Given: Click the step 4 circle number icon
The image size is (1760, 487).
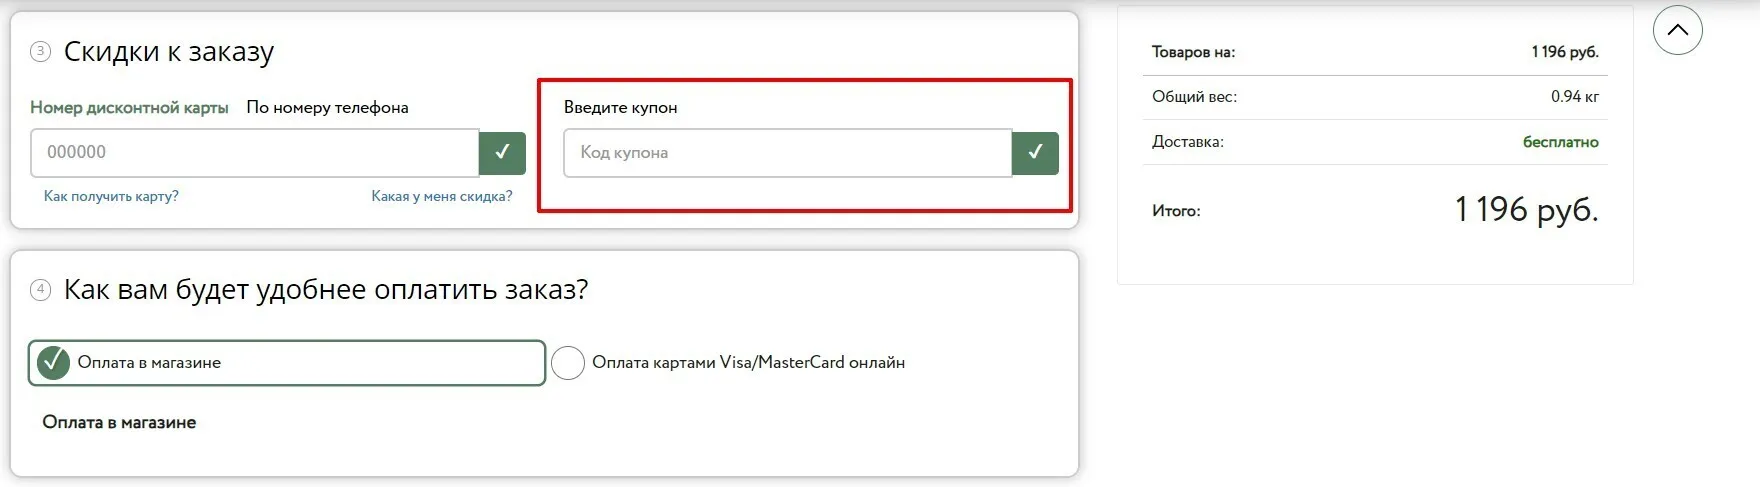Looking at the screenshot, I should (x=40, y=290).
